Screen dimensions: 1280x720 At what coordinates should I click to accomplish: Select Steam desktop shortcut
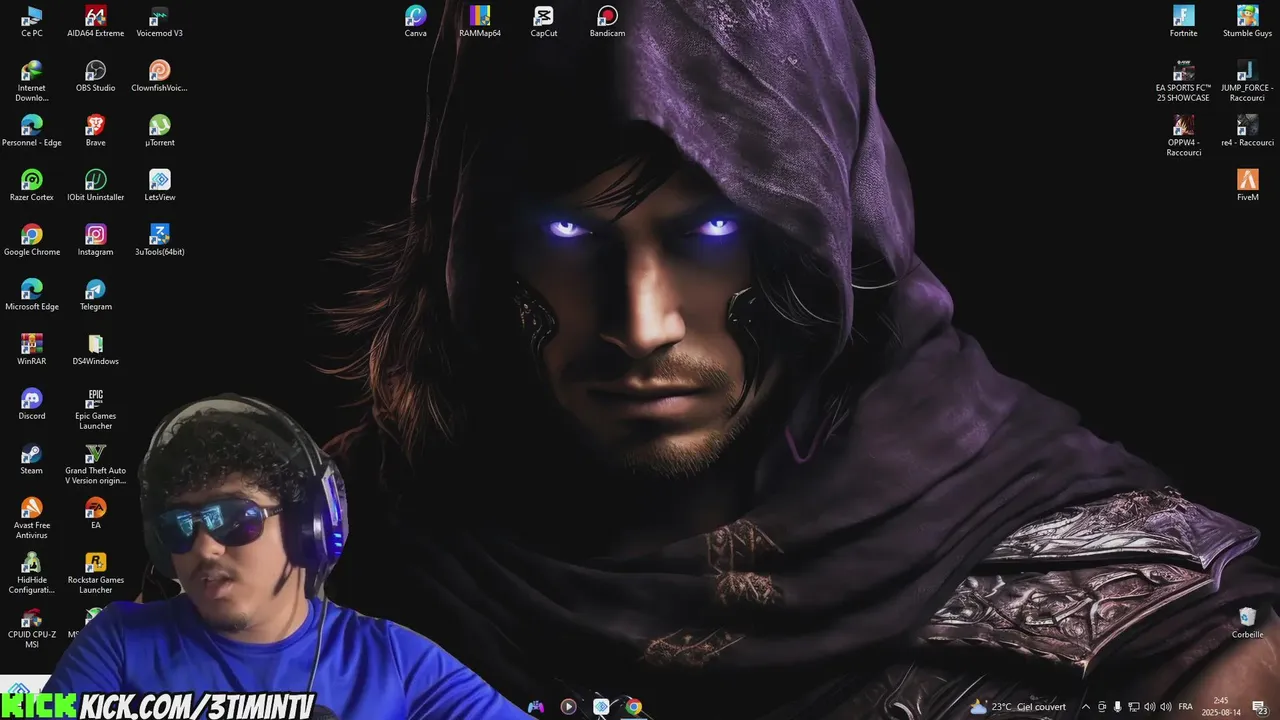[x=32, y=460]
